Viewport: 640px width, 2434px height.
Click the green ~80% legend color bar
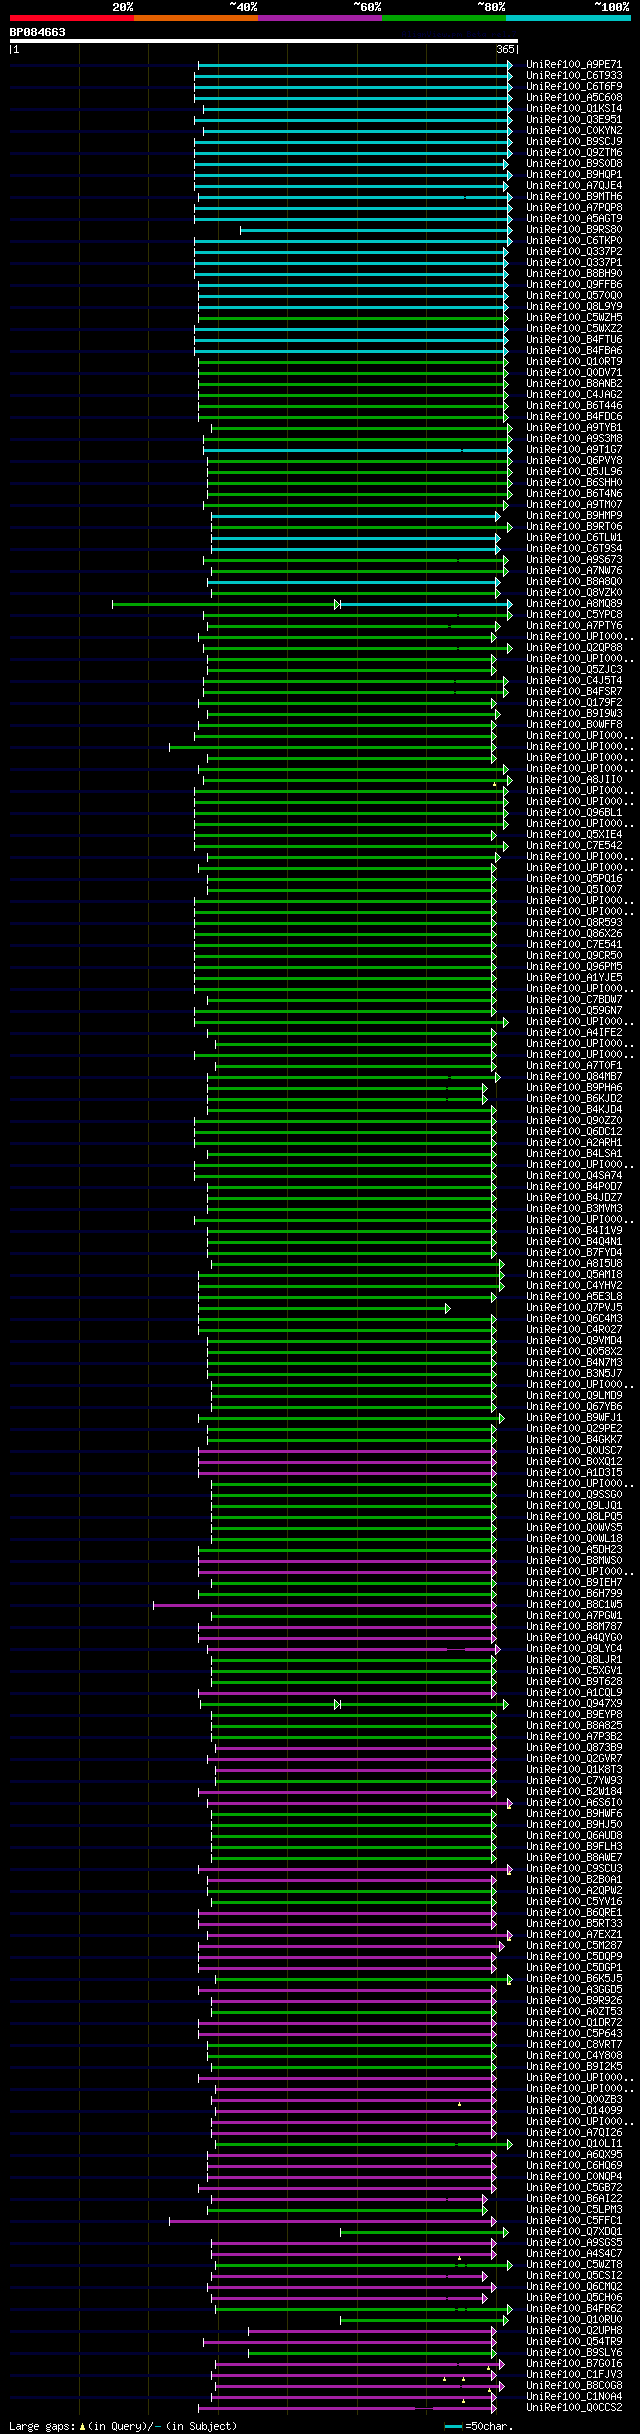(444, 18)
